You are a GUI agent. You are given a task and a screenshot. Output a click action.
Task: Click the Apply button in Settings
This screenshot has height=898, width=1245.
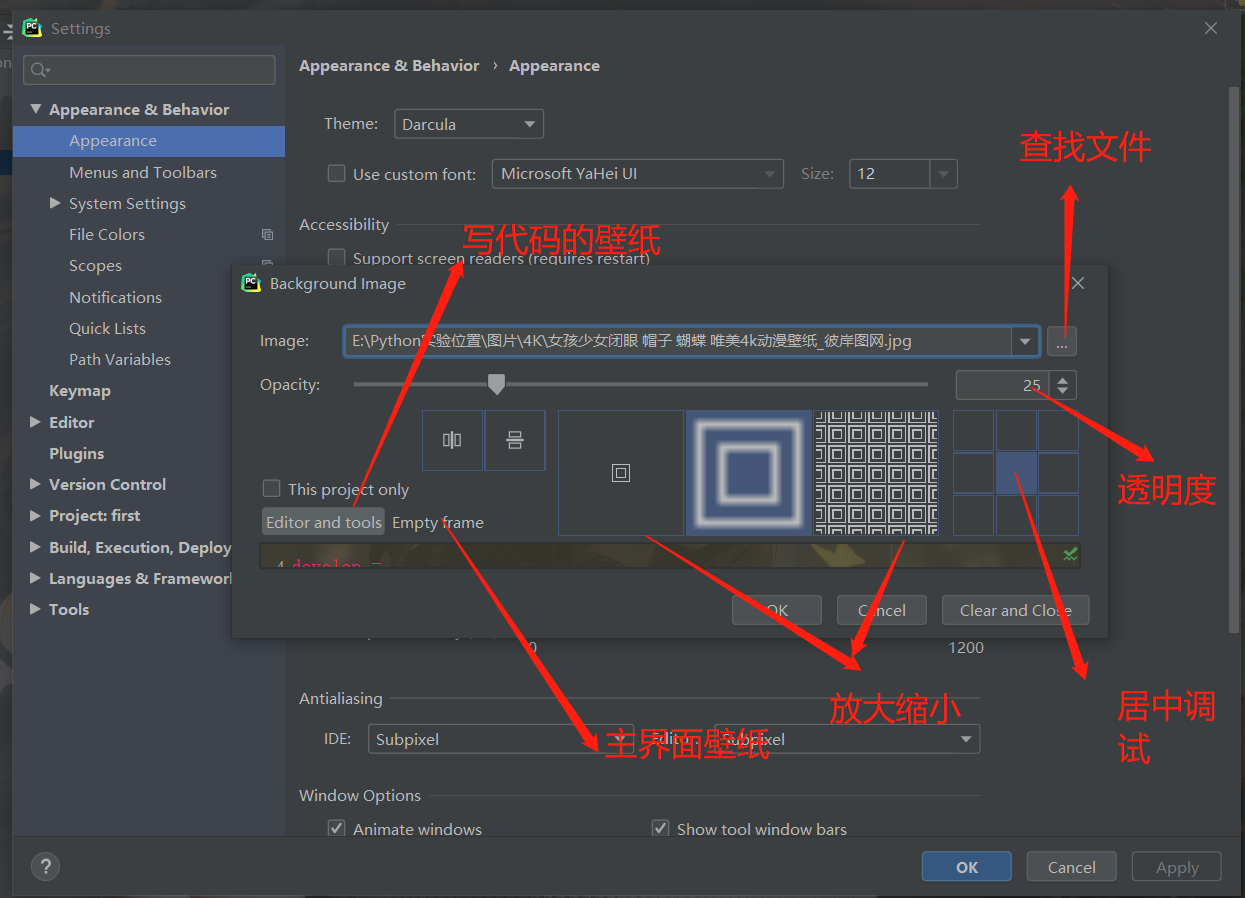pyautogui.click(x=1177, y=867)
